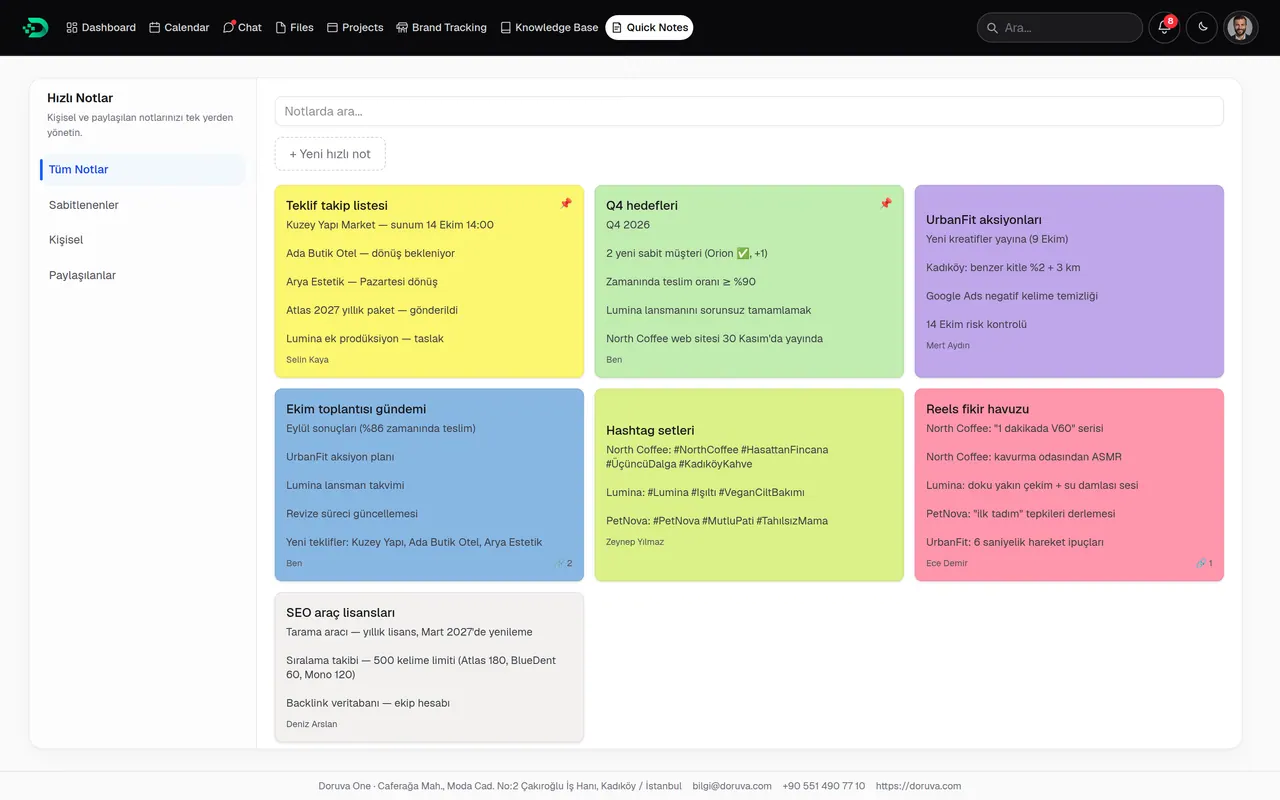The width and height of the screenshot is (1280, 800).
Task: Show Kişisel notes in sidebar
Action: pos(143,240)
